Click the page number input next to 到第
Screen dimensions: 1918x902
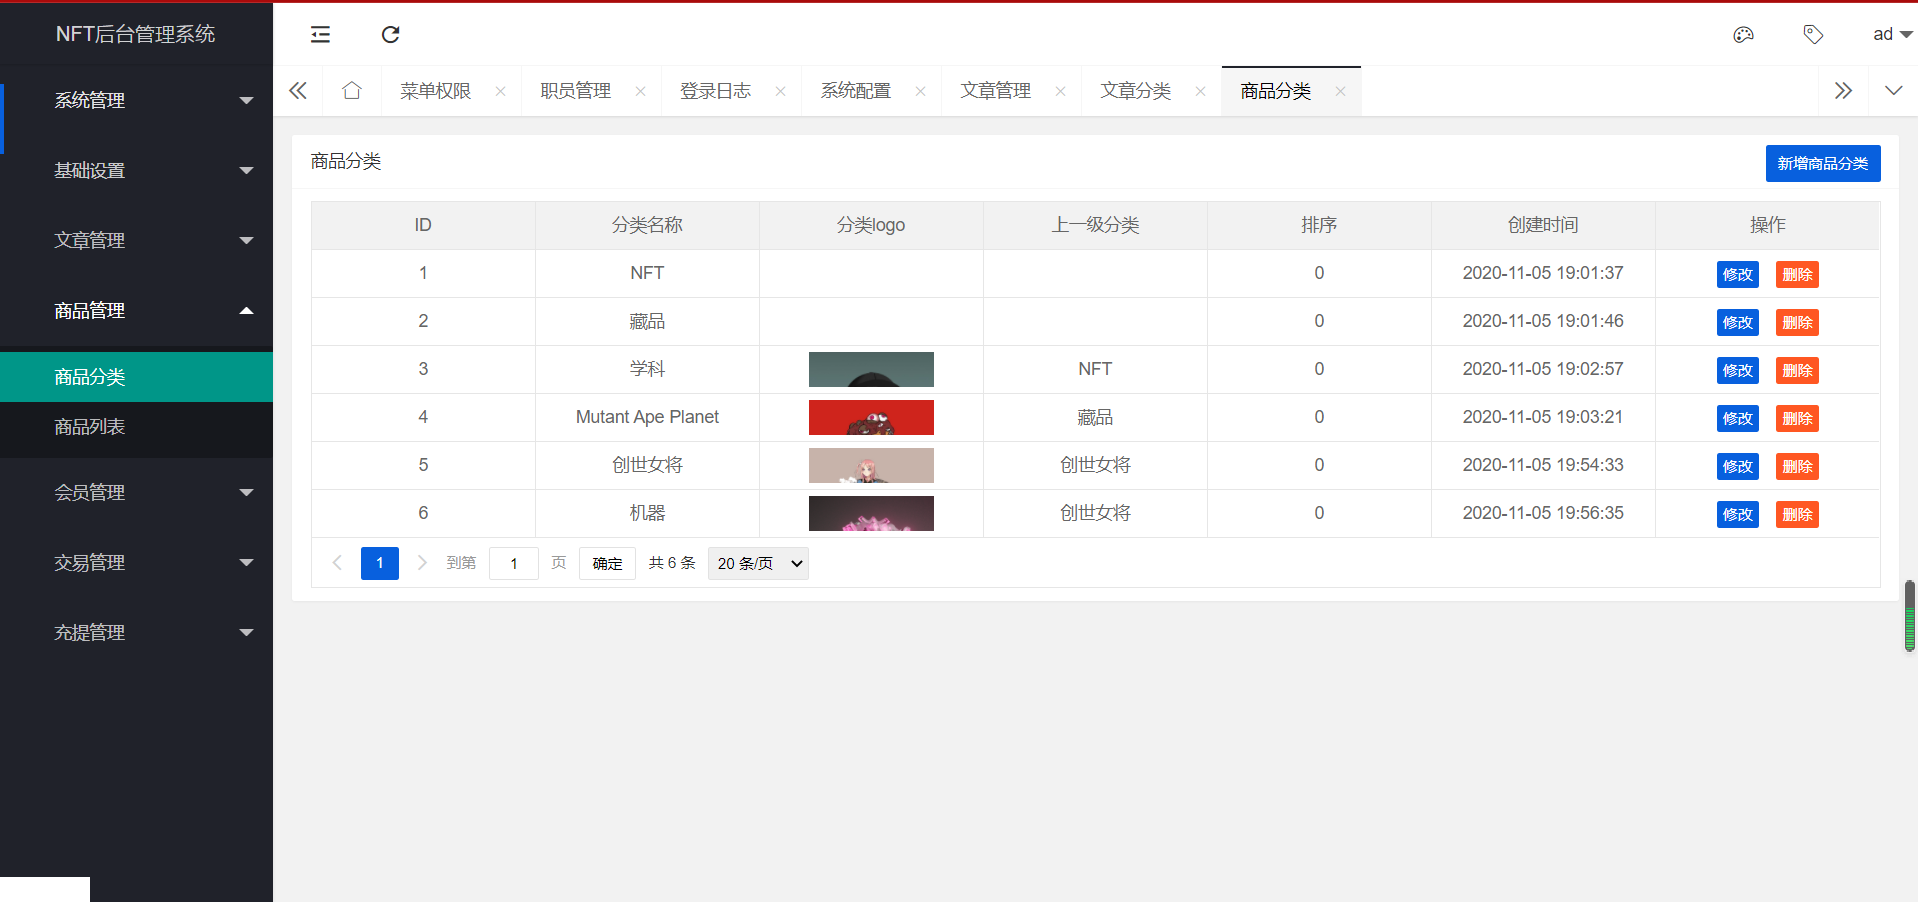pyautogui.click(x=513, y=563)
